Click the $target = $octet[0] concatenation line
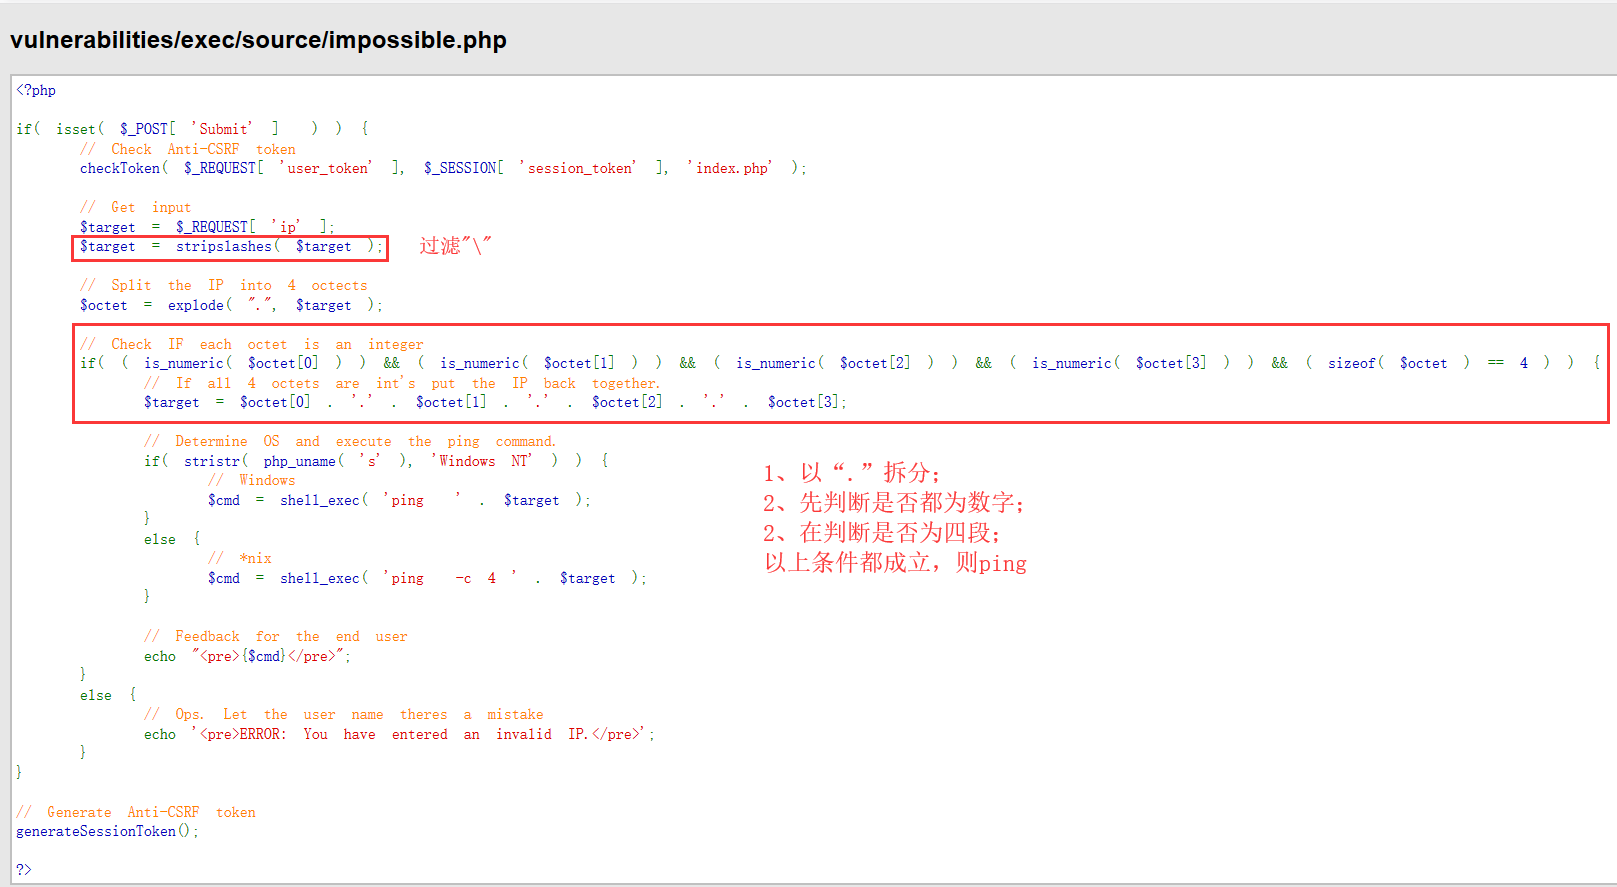The height and width of the screenshot is (887, 1617). coord(496,402)
